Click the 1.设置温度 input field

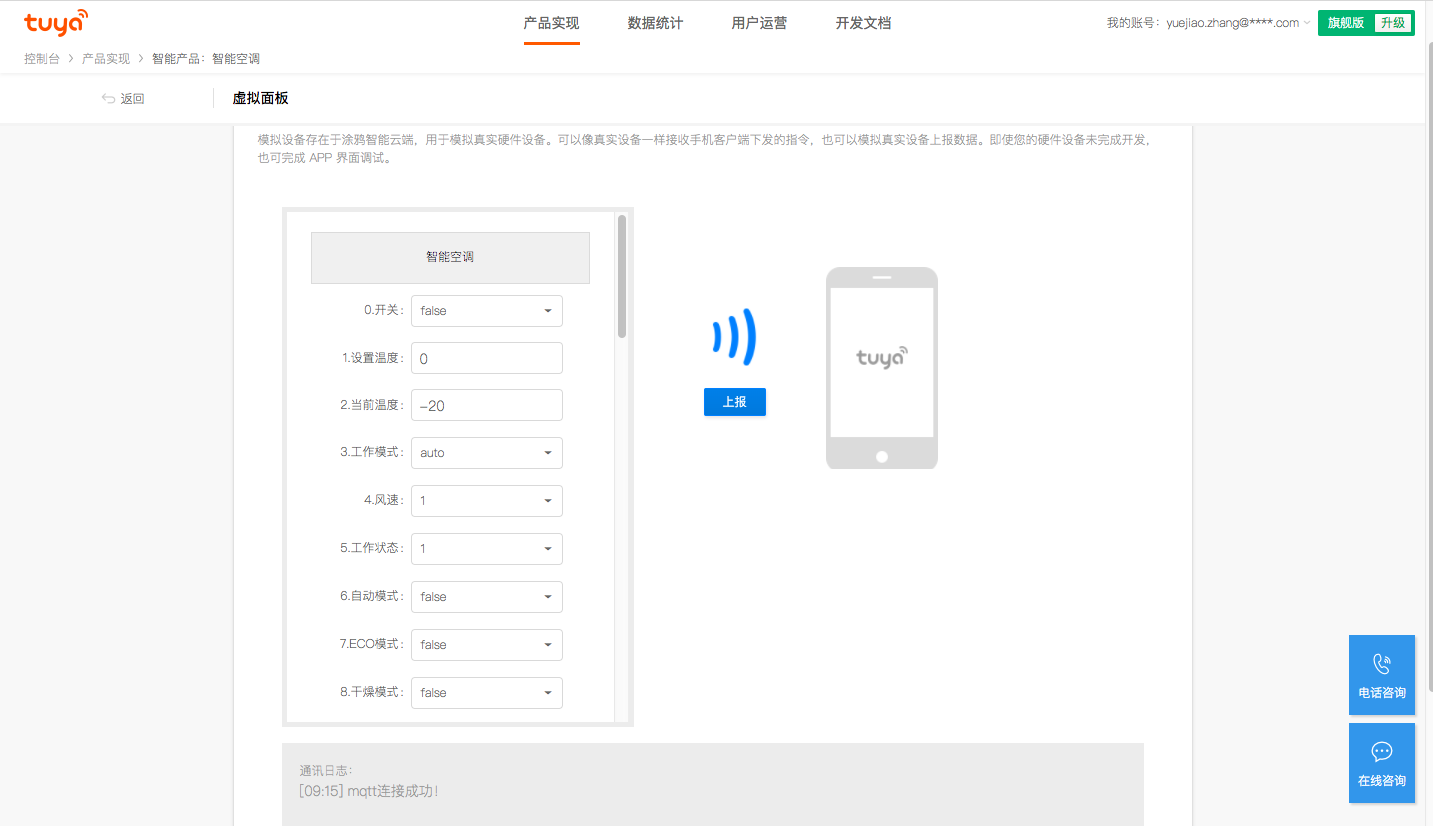487,358
